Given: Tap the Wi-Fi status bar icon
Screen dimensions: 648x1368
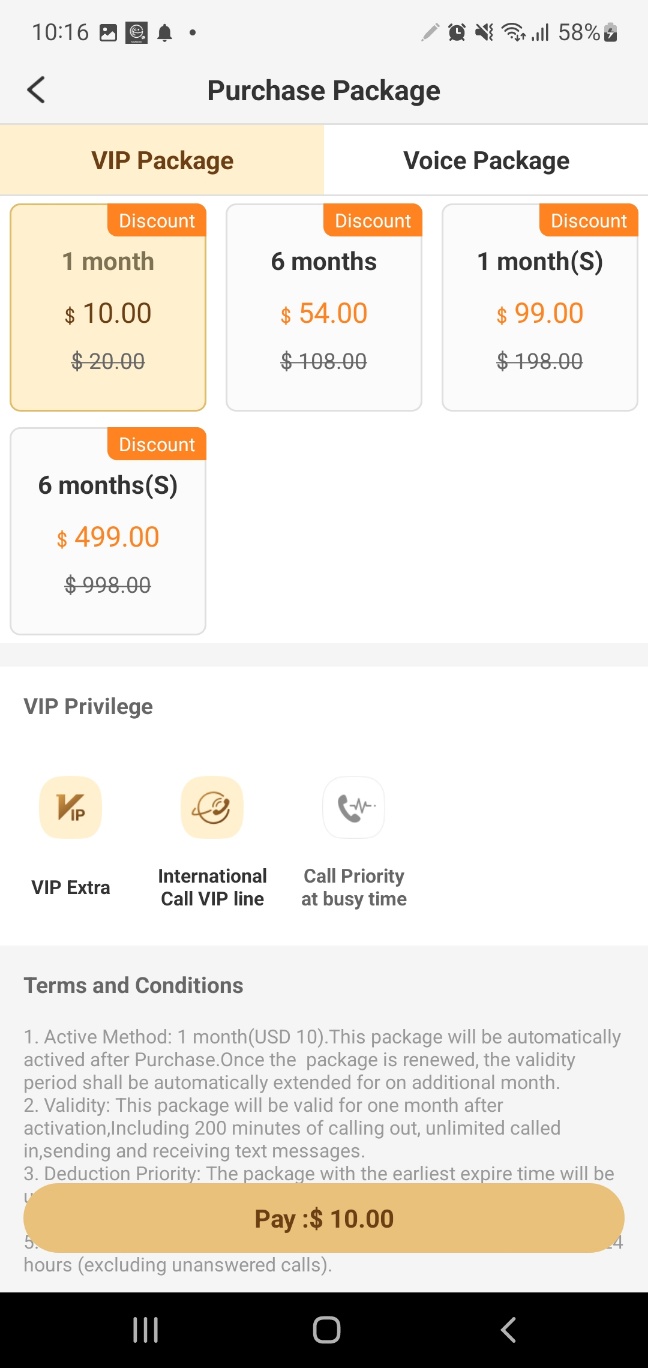Looking at the screenshot, I should pyautogui.click(x=514, y=32).
